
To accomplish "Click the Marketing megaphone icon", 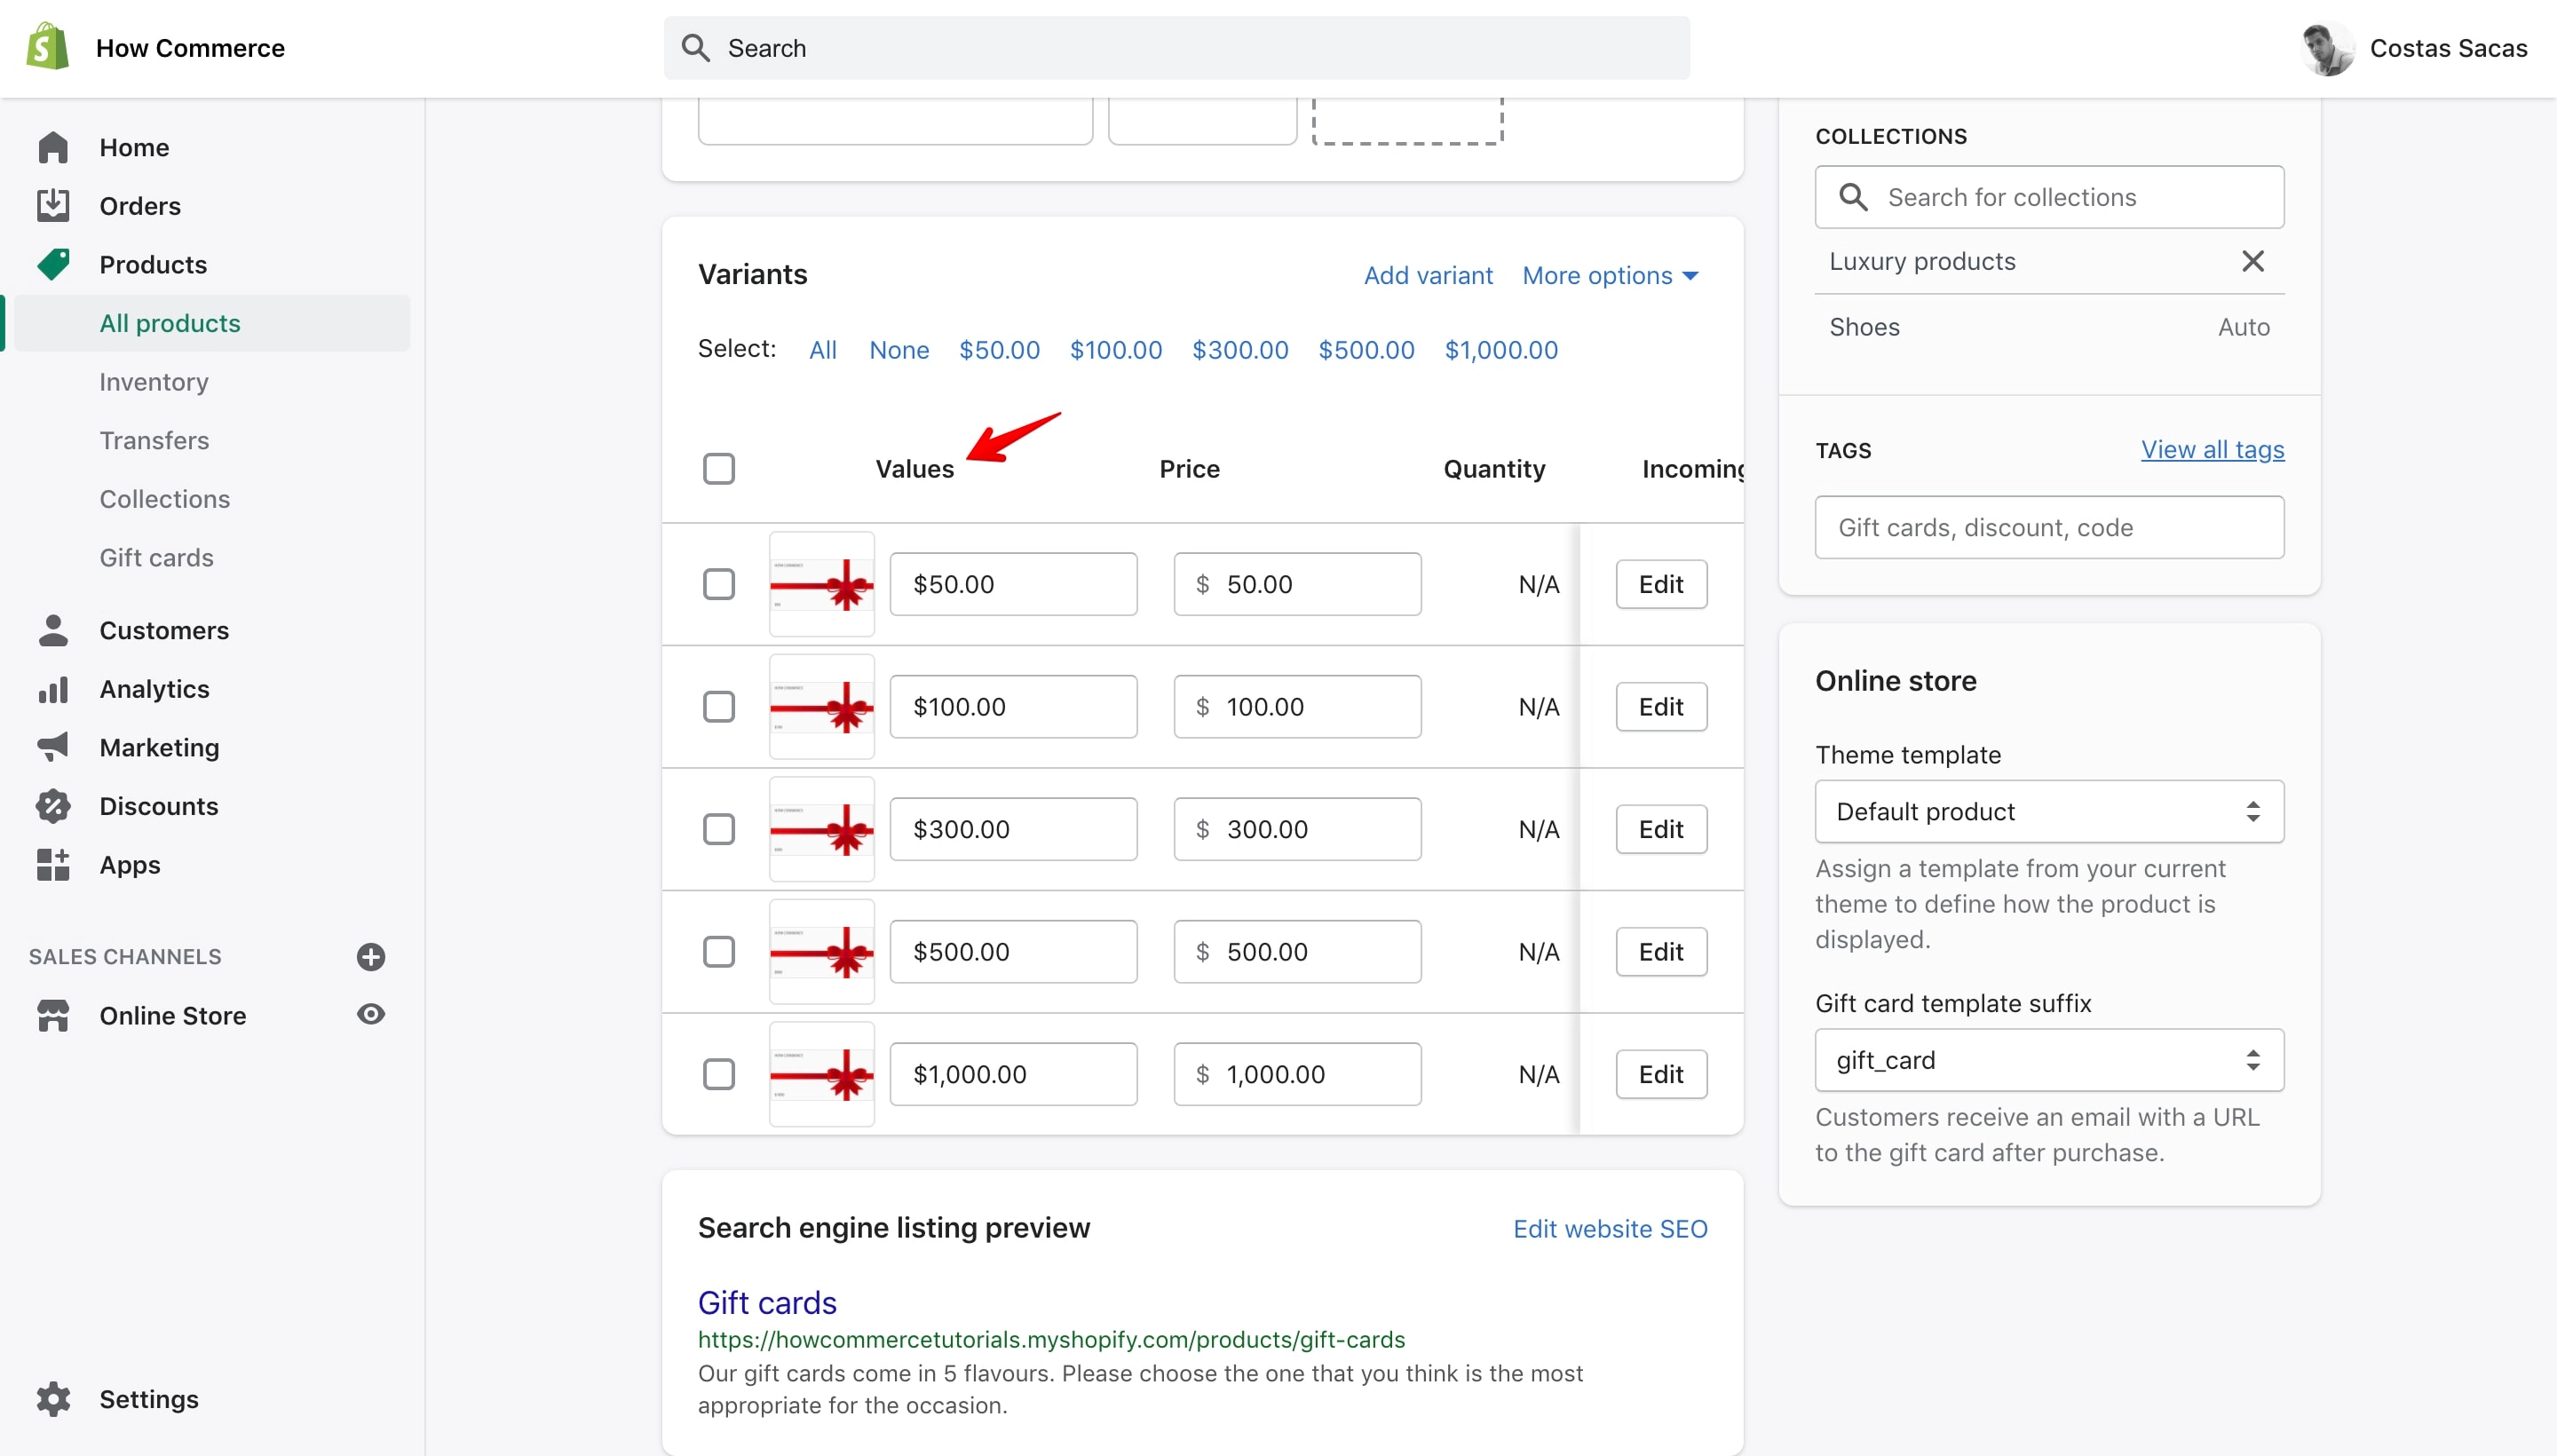I will point(53,747).
